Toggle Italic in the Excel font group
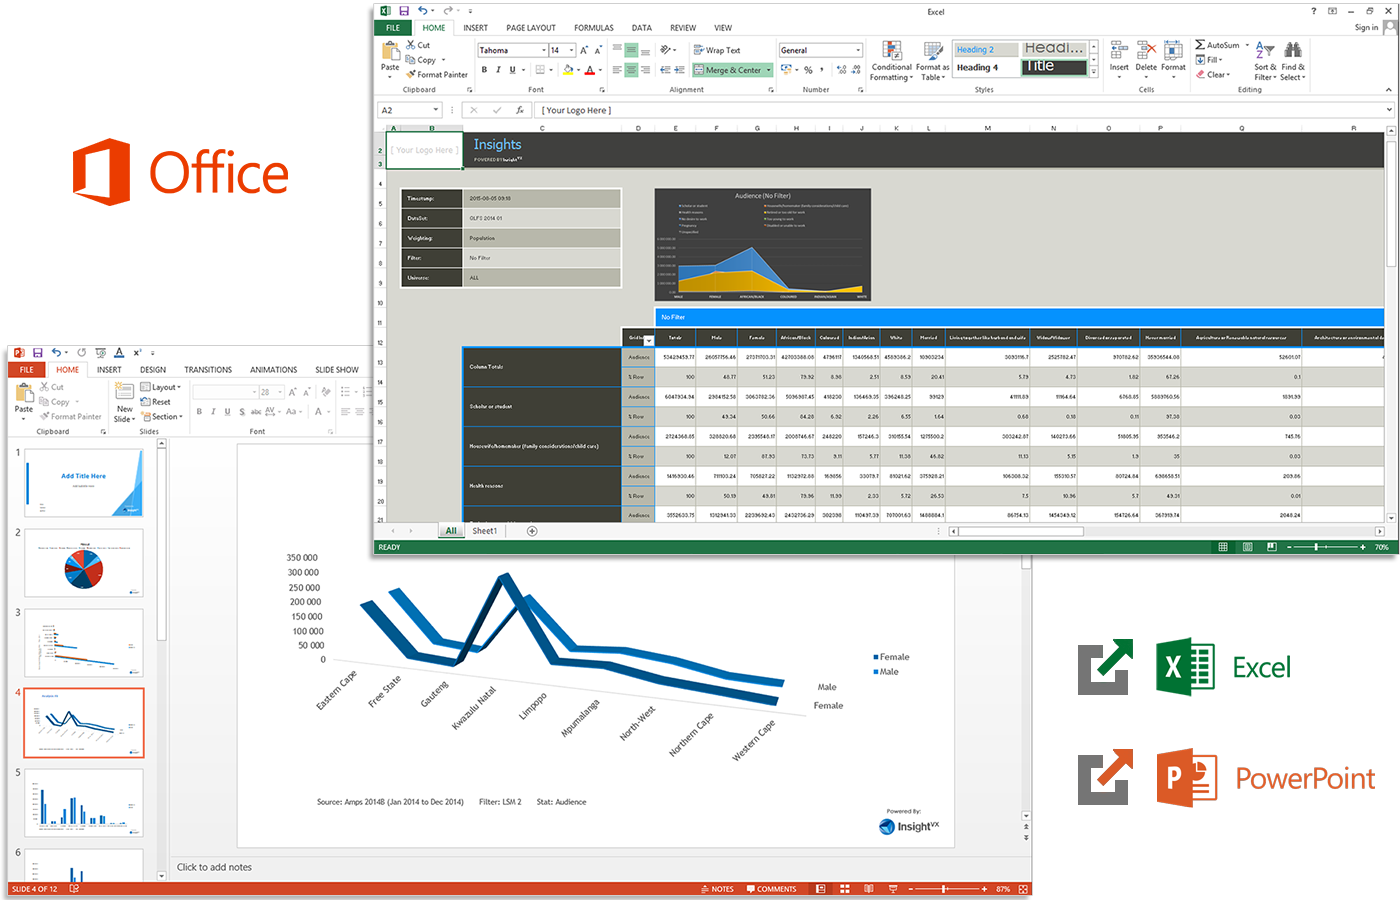Viewport: 1400px width, 900px height. point(498,70)
